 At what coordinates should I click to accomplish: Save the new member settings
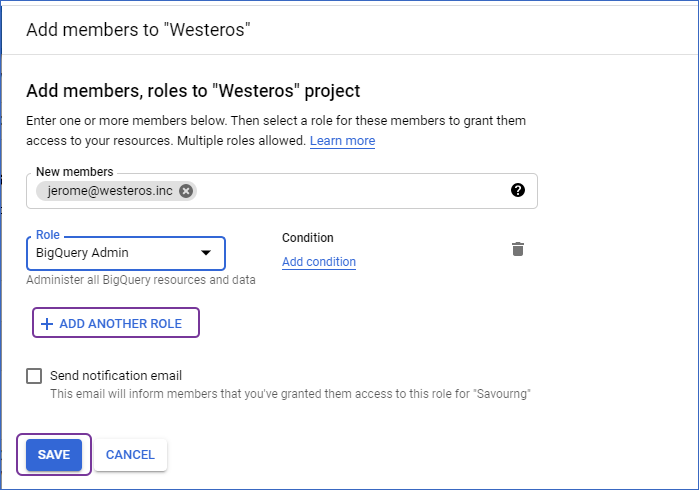pos(54,455)
